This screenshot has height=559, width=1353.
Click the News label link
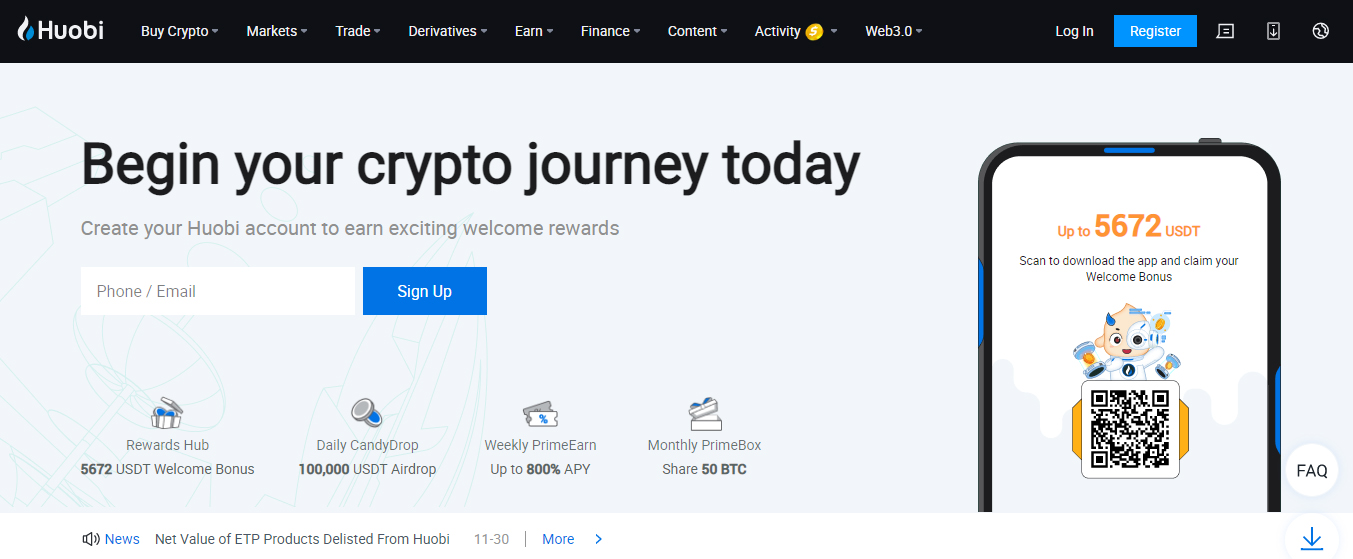click(122, 539)
